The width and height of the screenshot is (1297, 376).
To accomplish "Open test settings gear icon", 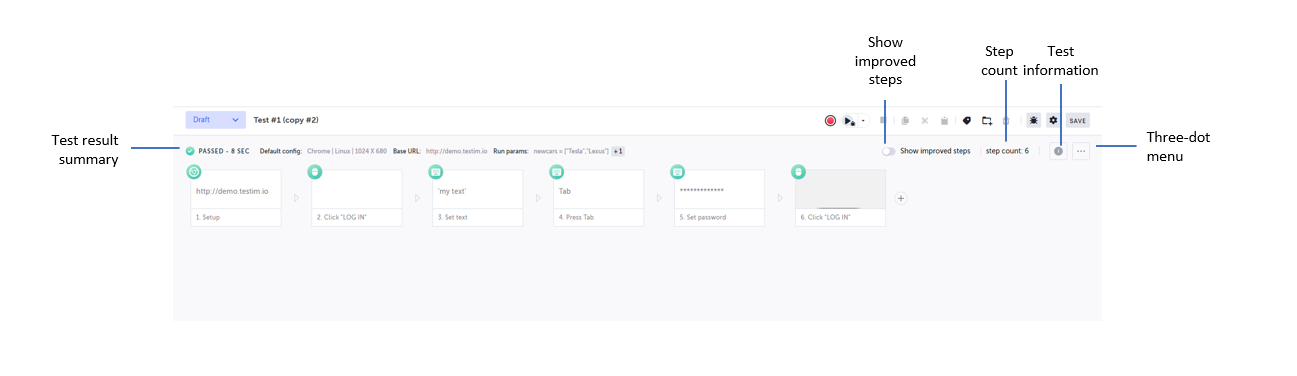I will tap(1053, 120).
